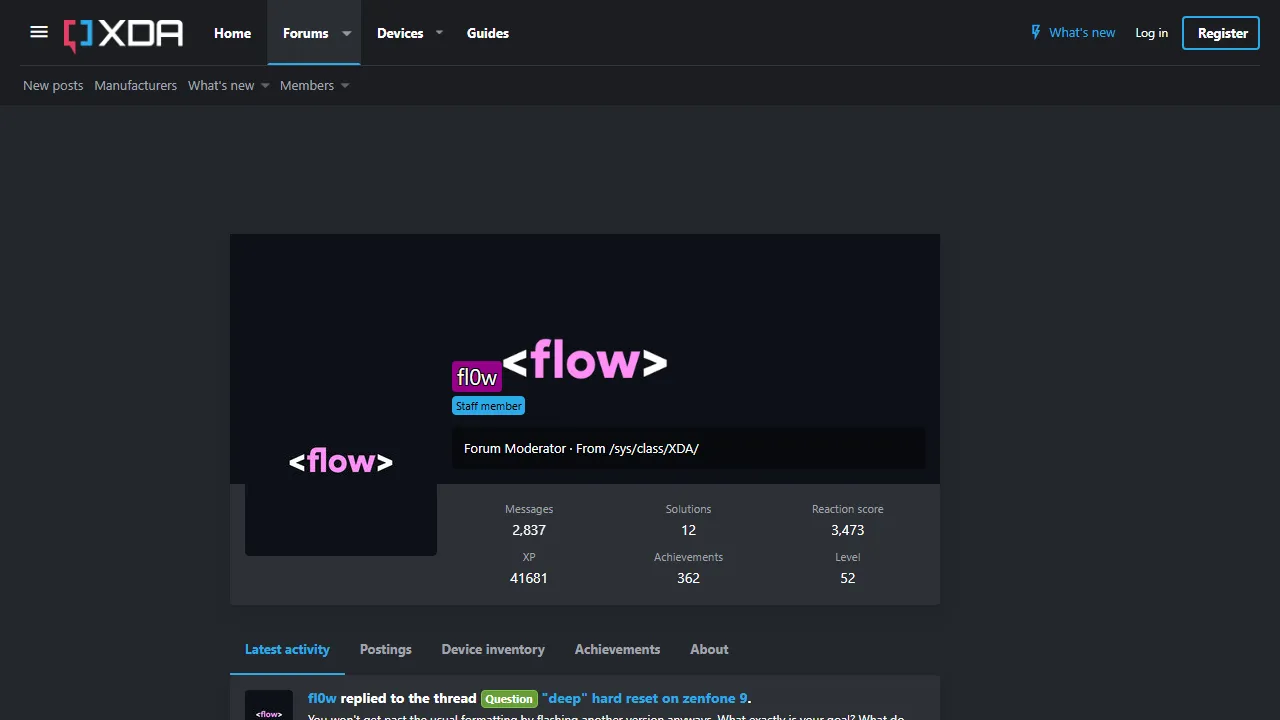Go to the Home menu item
Viewport: 1280px width, 720px height.
click(232, 33)
